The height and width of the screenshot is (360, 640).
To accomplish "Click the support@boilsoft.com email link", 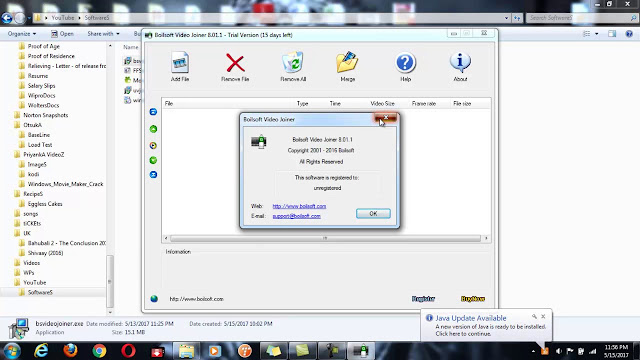I will pyautogui.click(x=296, y=216).
